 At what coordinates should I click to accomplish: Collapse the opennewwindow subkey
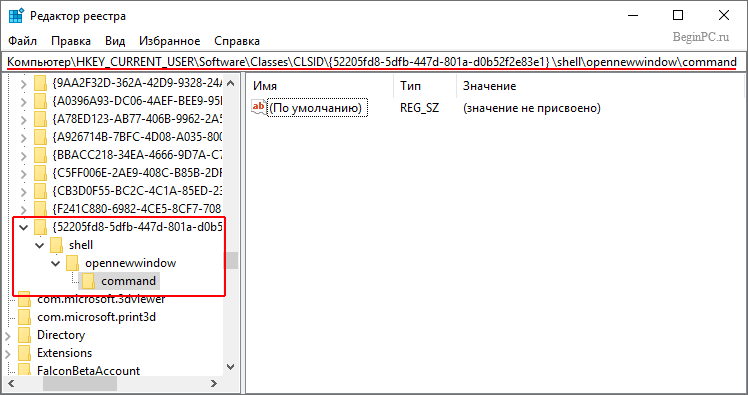tap(56, 263)
